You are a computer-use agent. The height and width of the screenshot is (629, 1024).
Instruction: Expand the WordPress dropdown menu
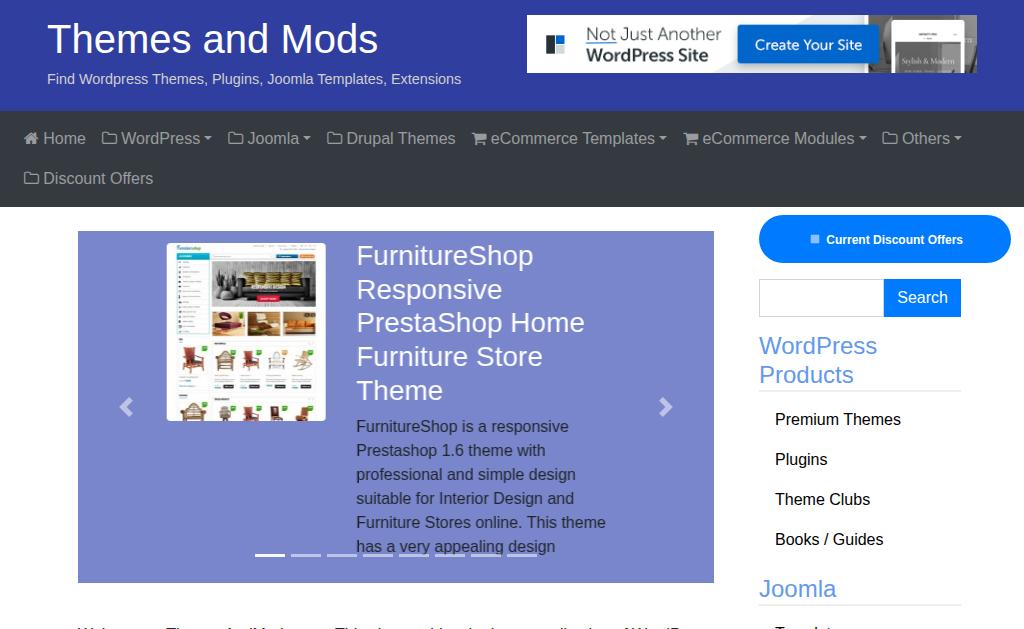pyautogui.click(x=157, y=138)
